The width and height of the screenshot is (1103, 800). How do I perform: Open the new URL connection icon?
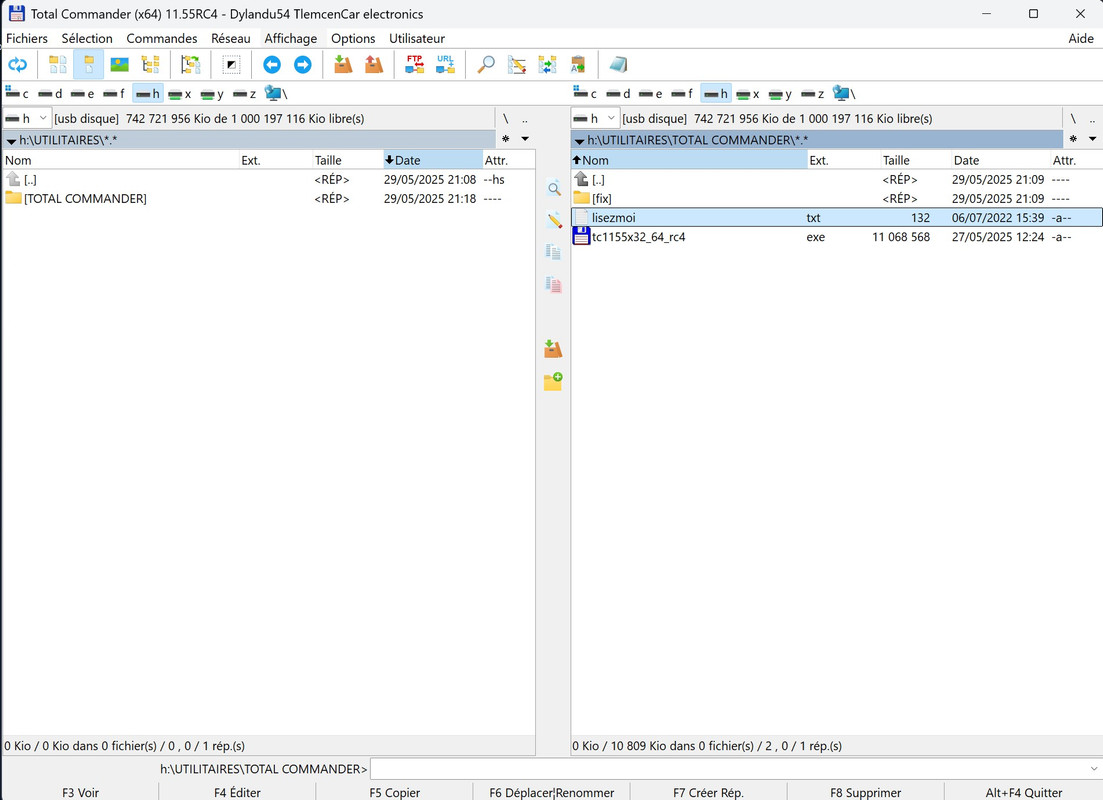pyautogui.click(x=445, y=65)
